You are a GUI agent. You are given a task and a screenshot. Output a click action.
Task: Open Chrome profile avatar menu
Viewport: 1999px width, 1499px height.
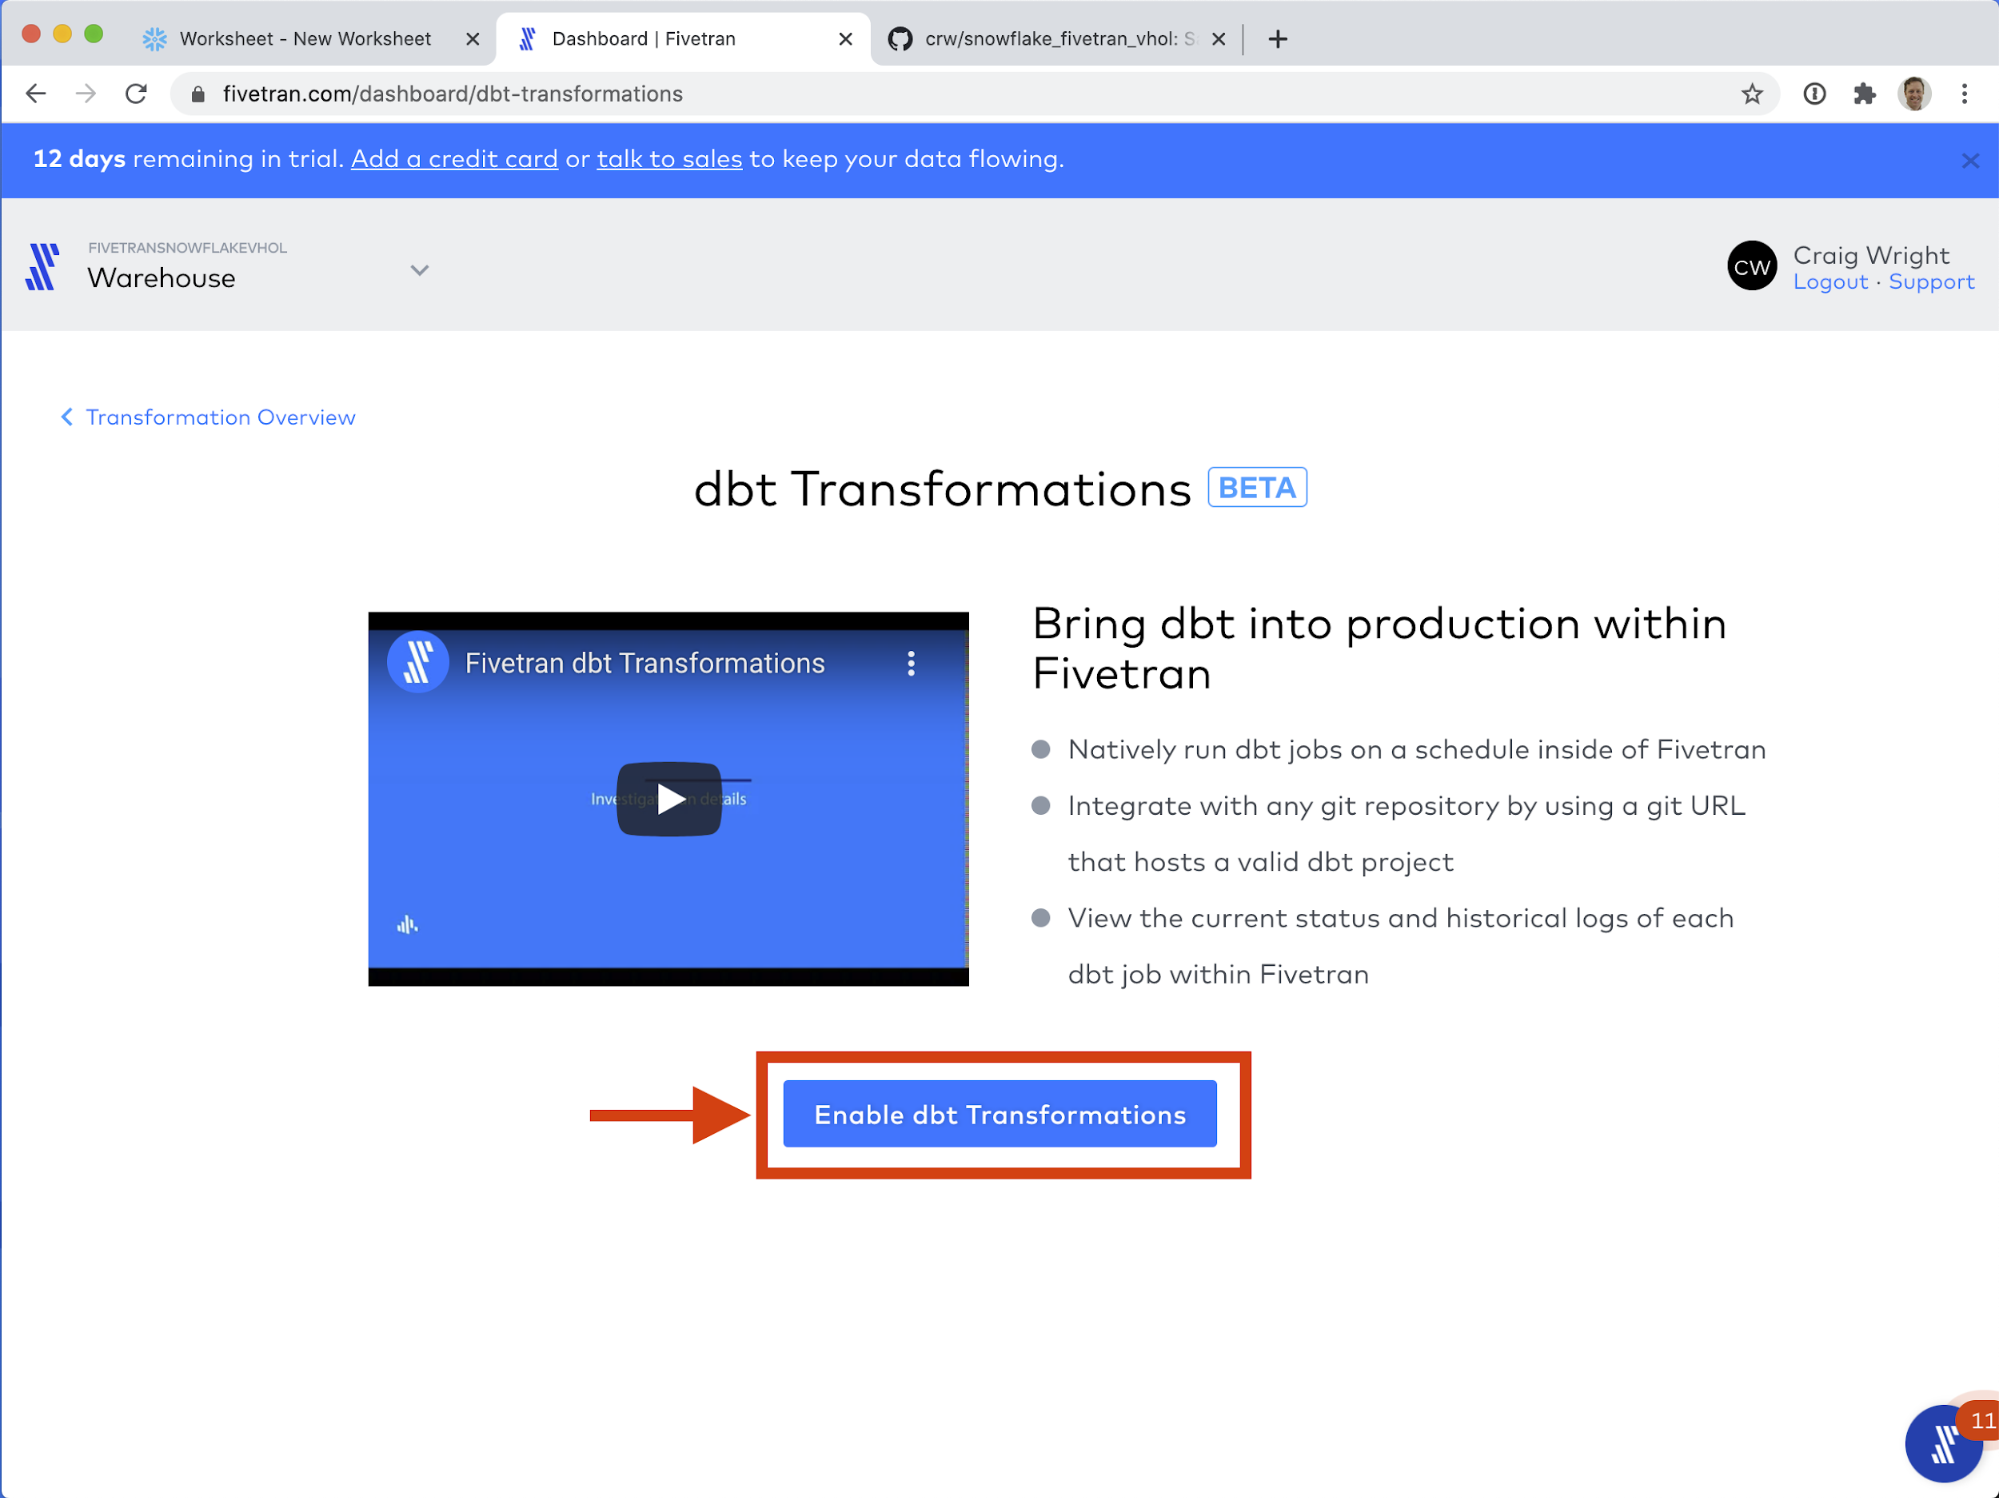click(x=1914, y=94)
